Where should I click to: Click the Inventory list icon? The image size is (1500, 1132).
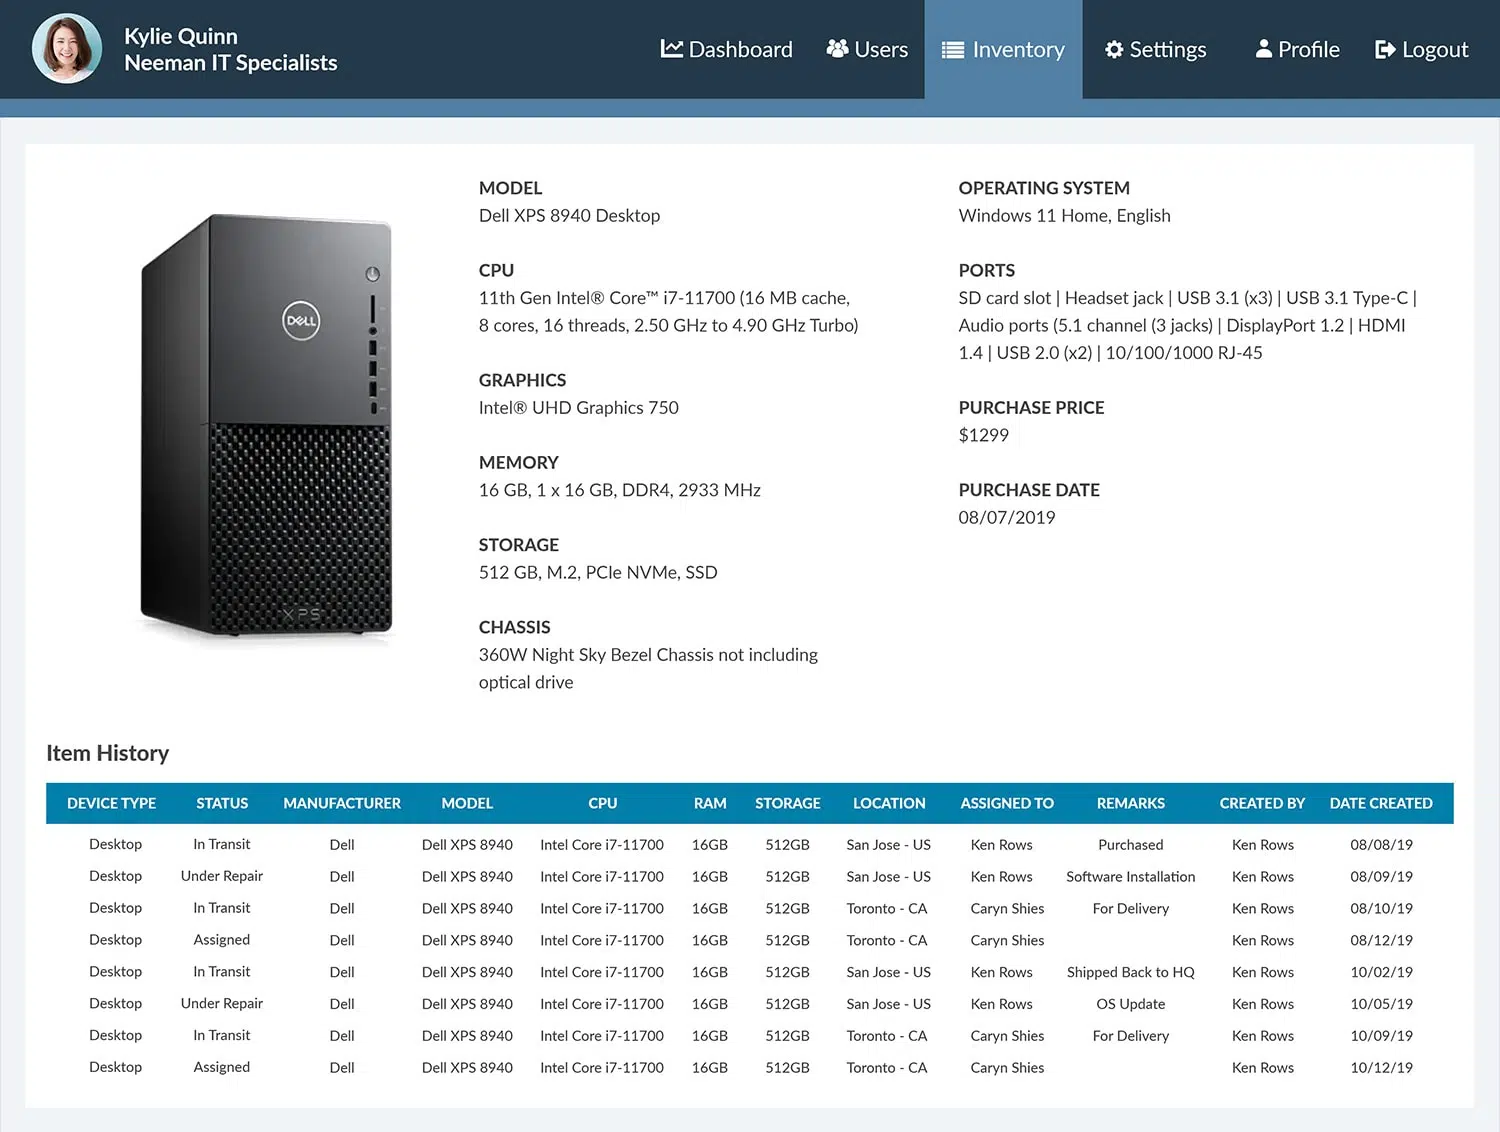click(953, 50)
